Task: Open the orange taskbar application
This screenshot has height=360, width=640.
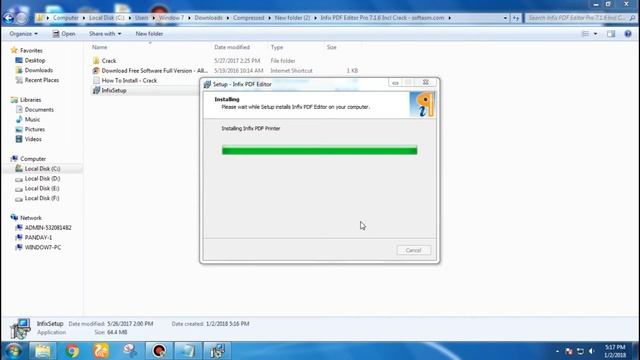Action: (101, 351)
